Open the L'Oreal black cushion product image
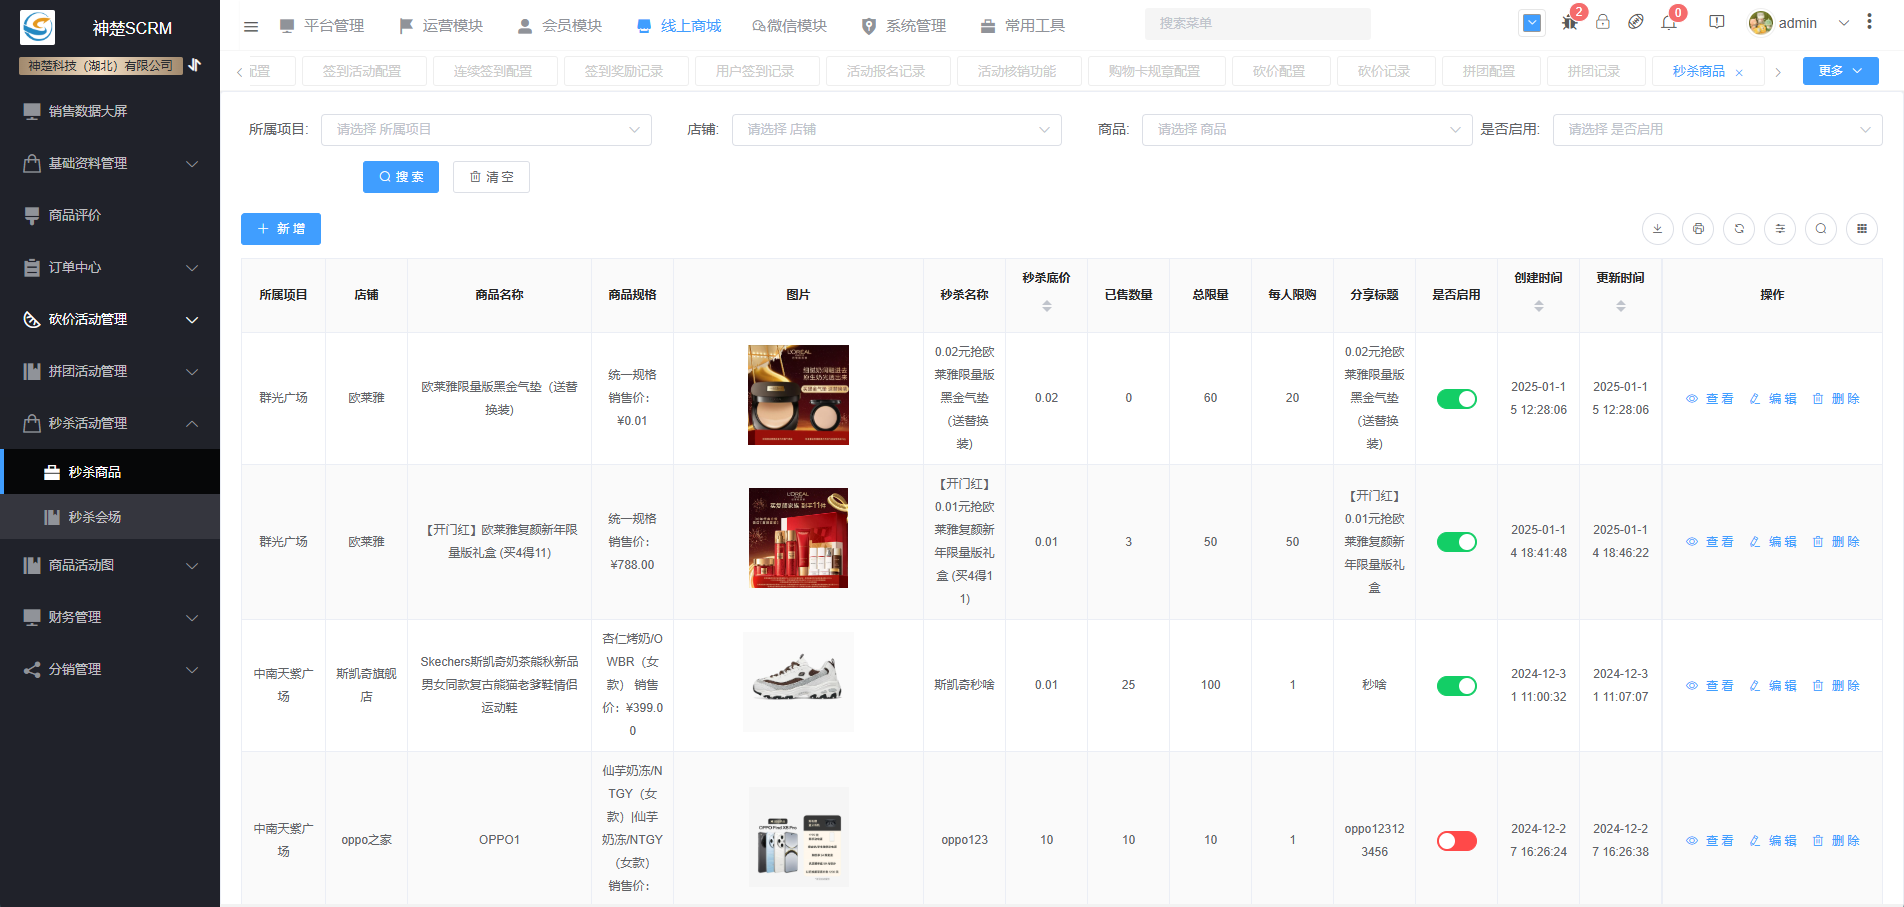 pos(798,395)
